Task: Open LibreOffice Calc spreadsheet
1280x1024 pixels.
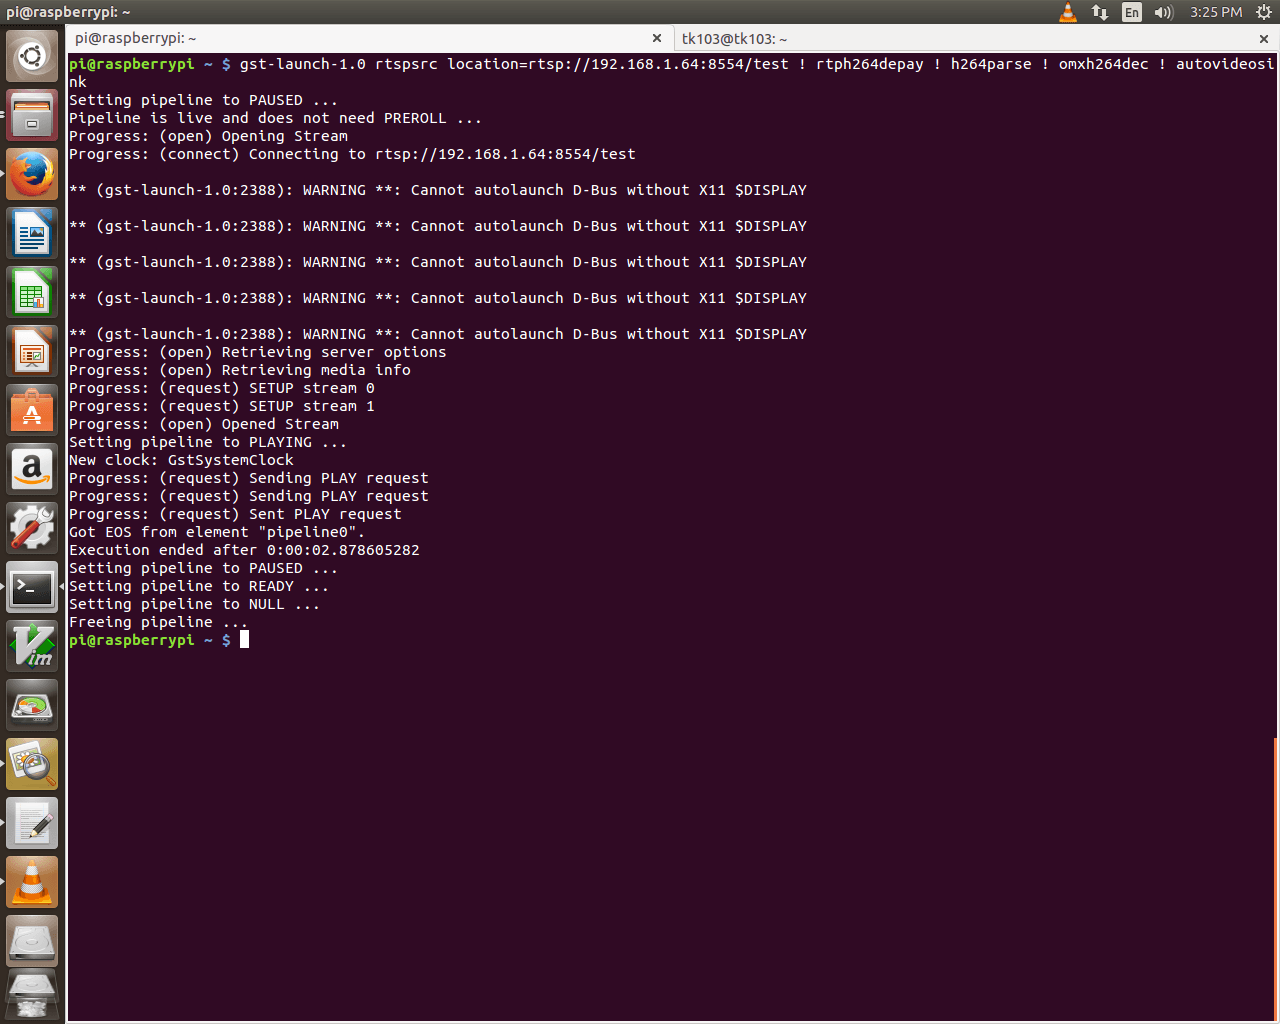Action: 32,292
